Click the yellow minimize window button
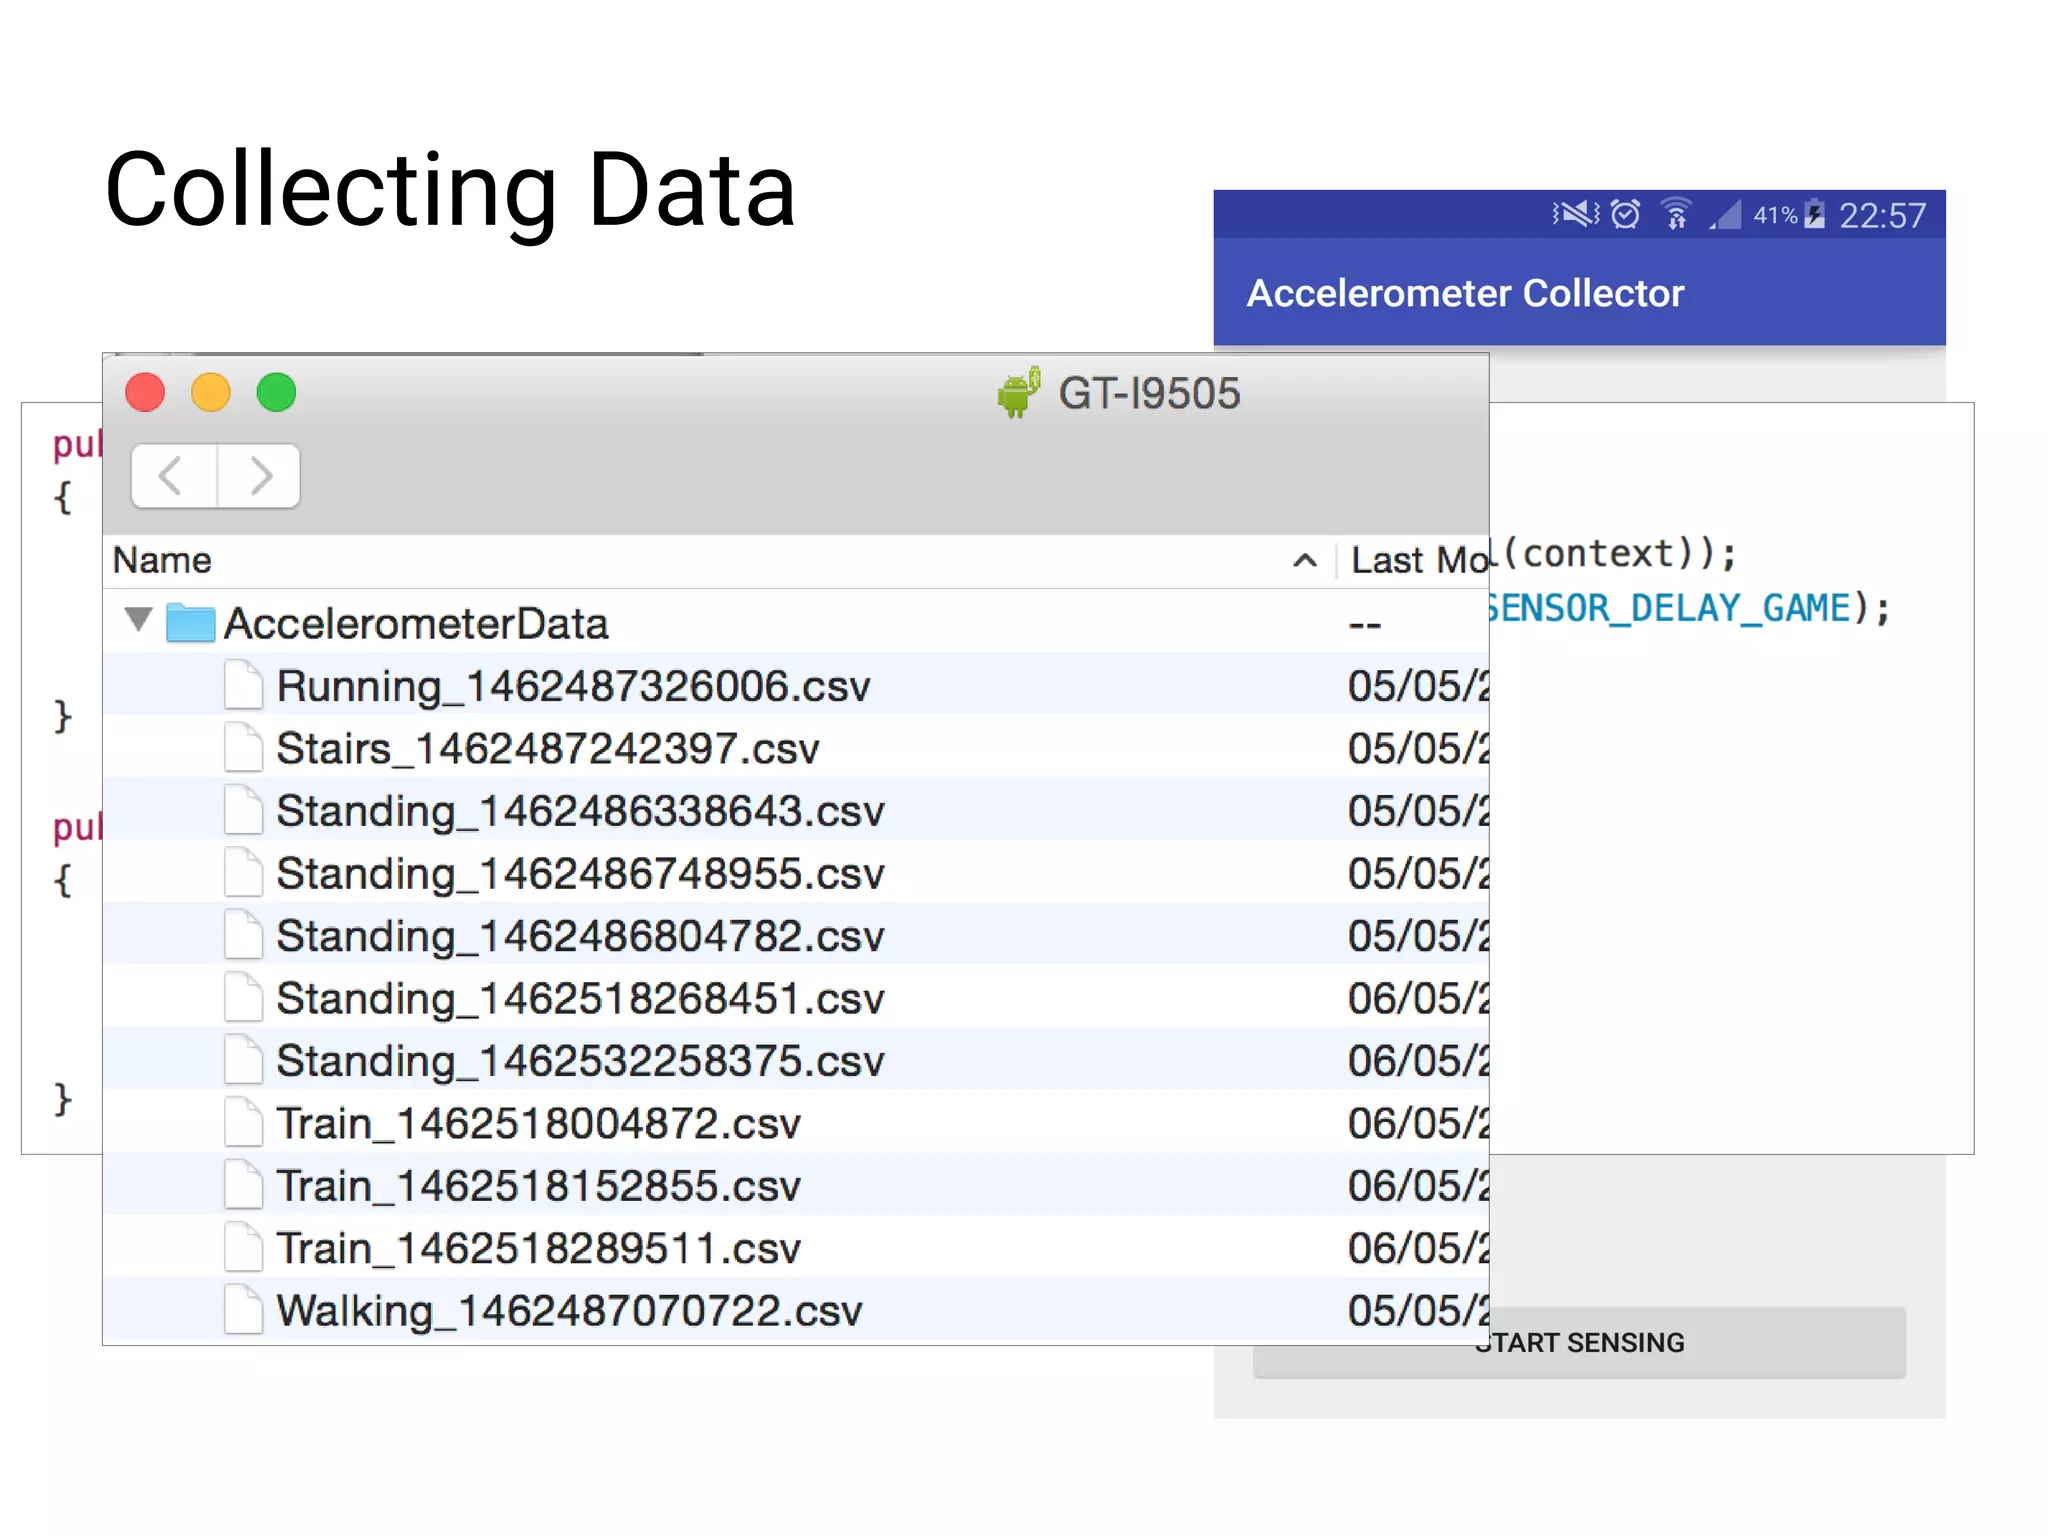The image size is (2048, 1535). click(210, 392)
